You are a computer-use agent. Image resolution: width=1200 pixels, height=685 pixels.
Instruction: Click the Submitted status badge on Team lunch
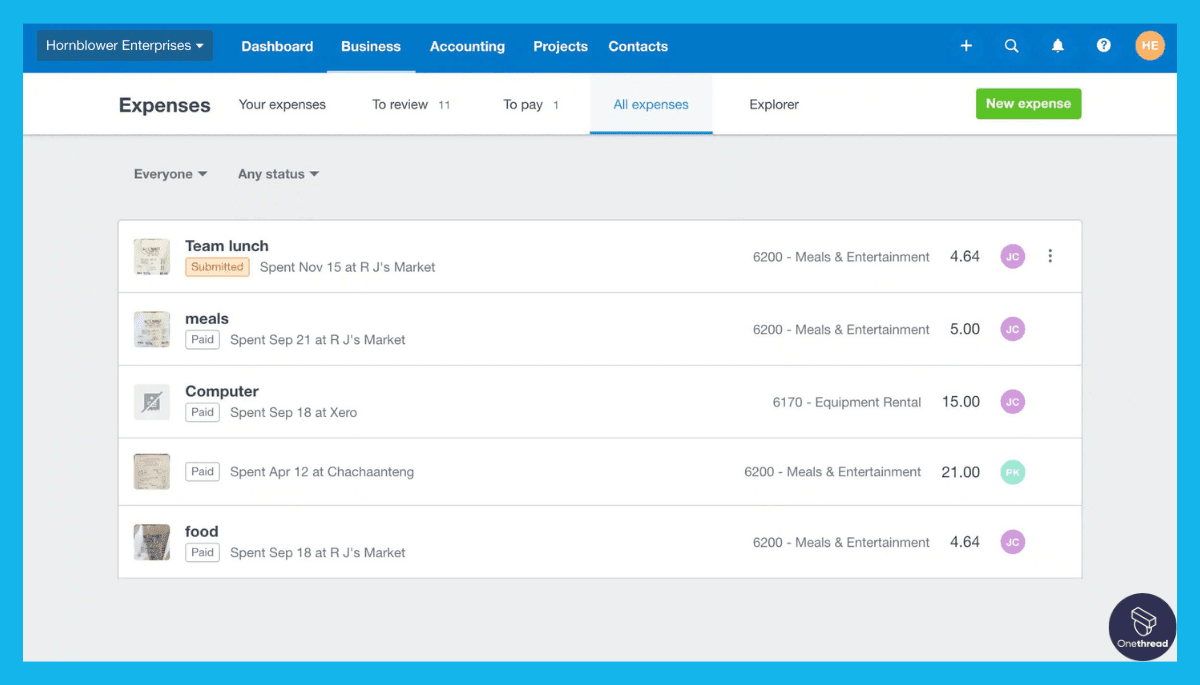217,267
